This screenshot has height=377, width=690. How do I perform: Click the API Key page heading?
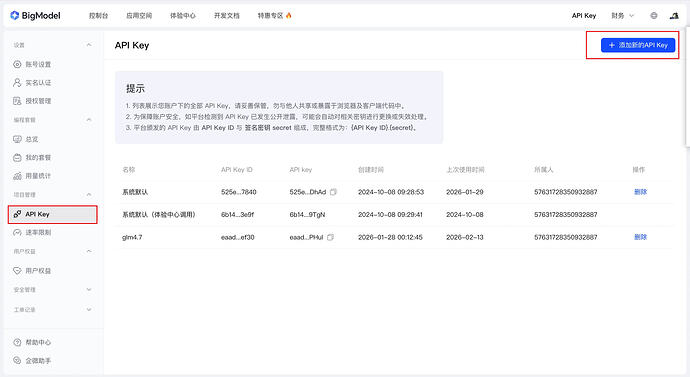132,45
